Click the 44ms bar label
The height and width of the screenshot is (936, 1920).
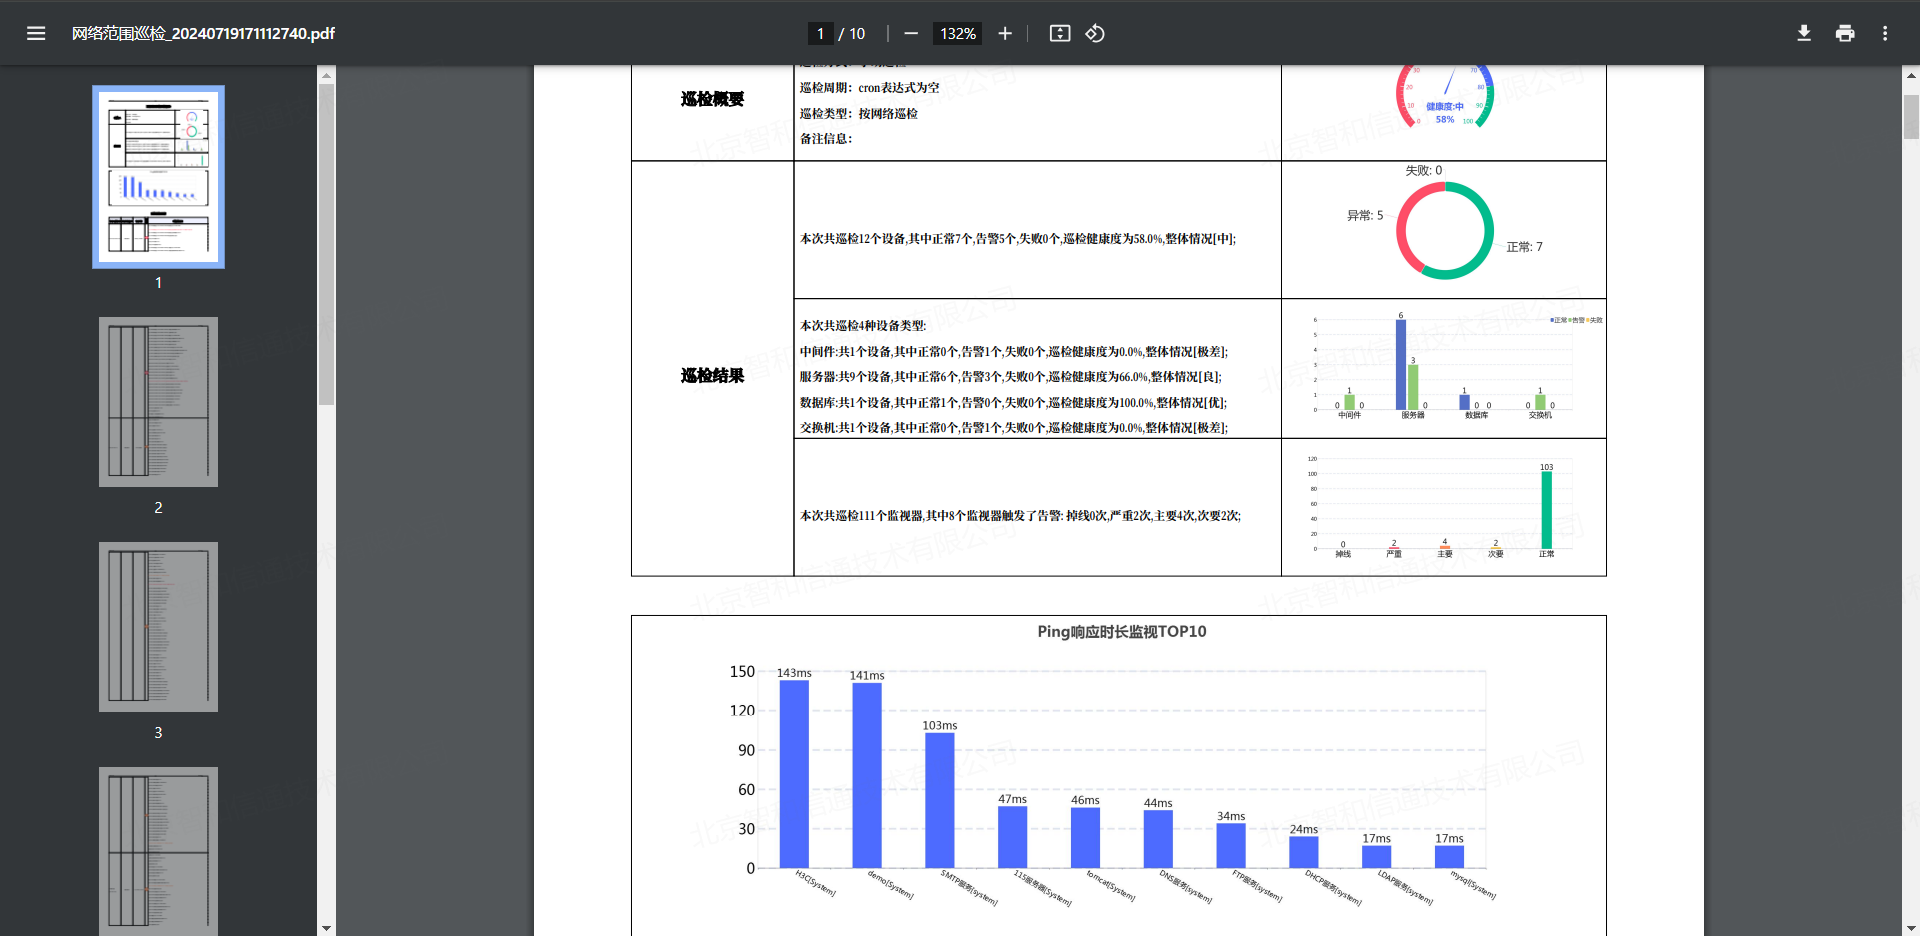click(1158, 803)
